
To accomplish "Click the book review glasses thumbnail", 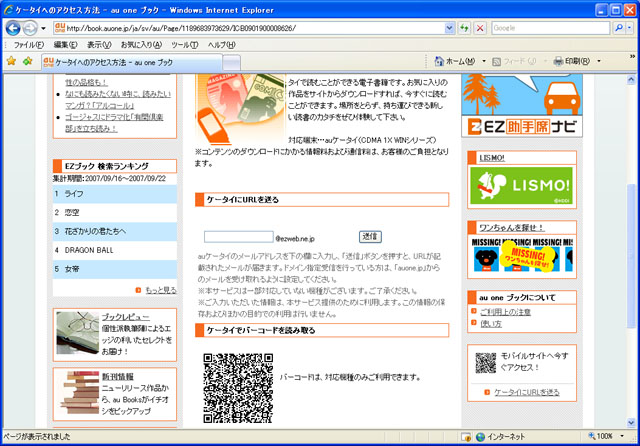I will point(78,333).
